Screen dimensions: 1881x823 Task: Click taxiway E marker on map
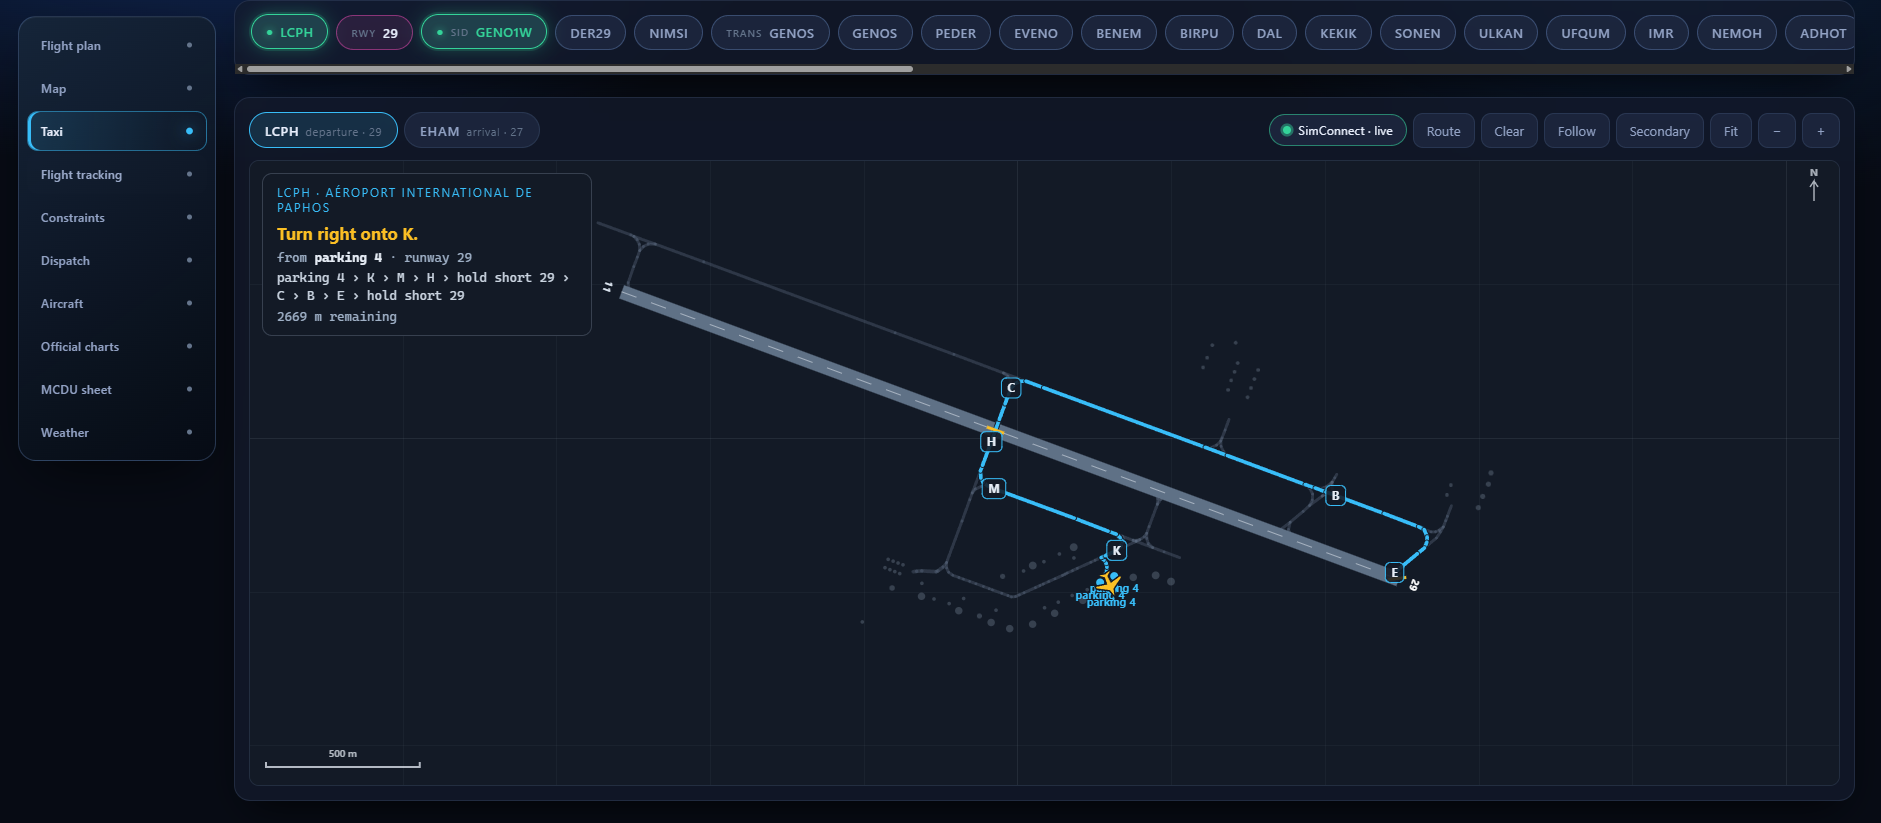tap(1394, 573)
